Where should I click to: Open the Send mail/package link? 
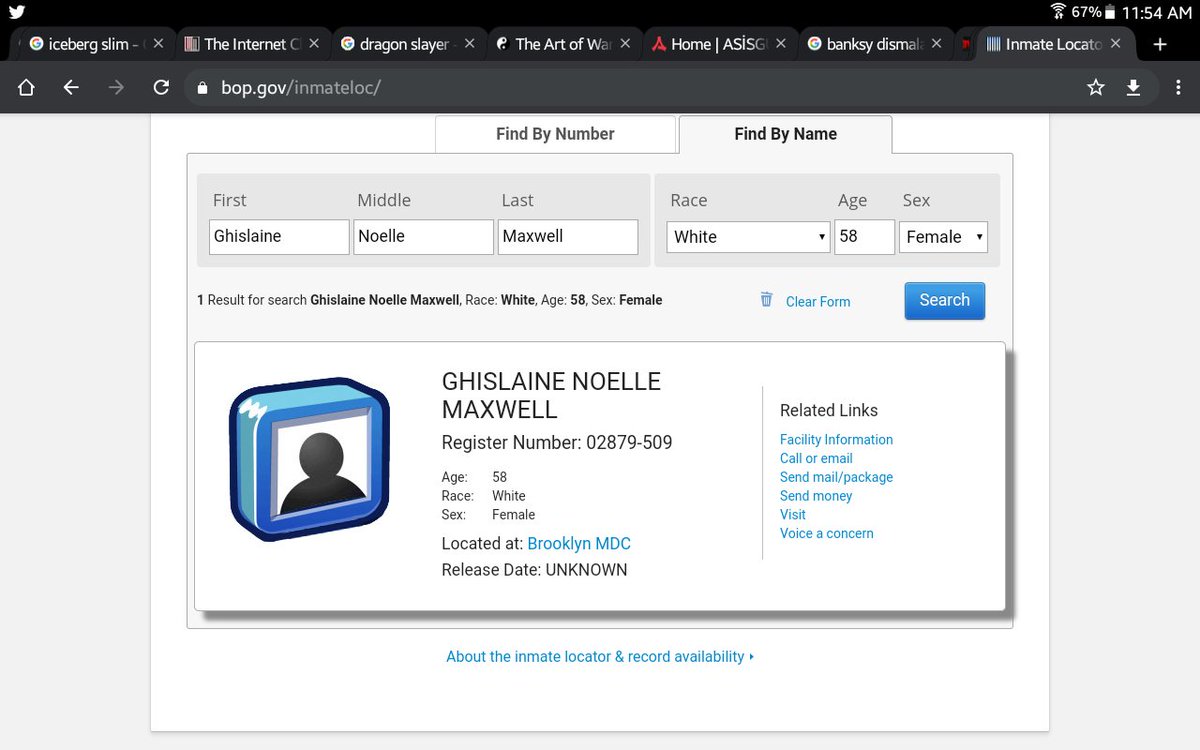(x=836, y=477)
